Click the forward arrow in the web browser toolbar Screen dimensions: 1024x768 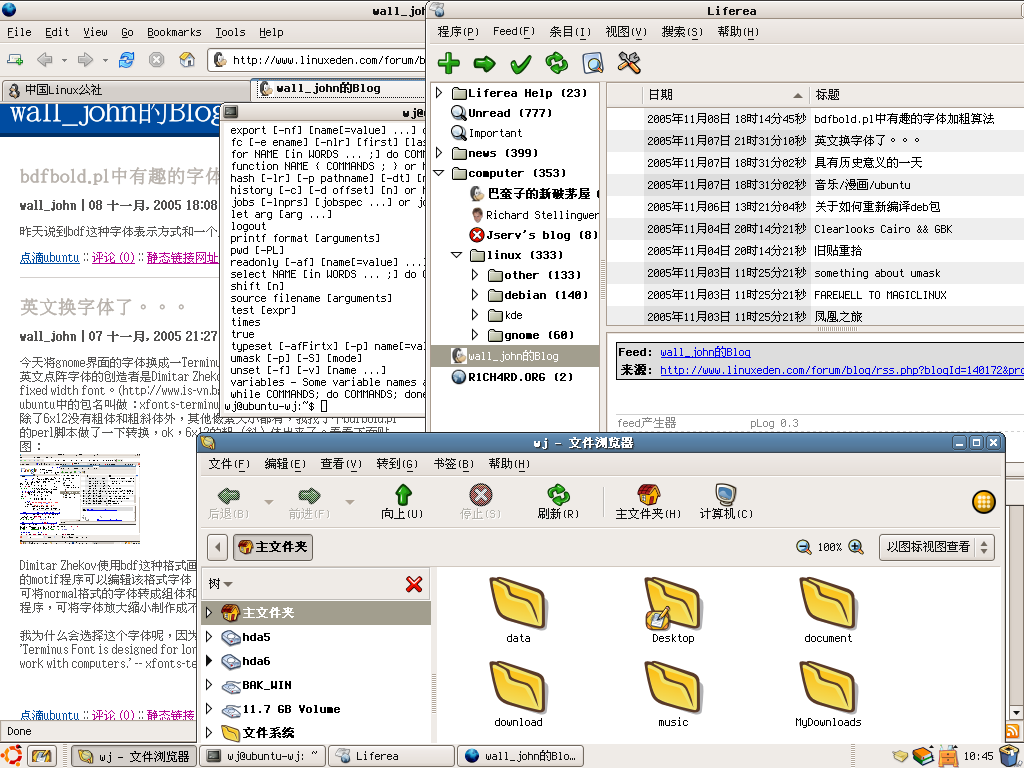[85, 60]
